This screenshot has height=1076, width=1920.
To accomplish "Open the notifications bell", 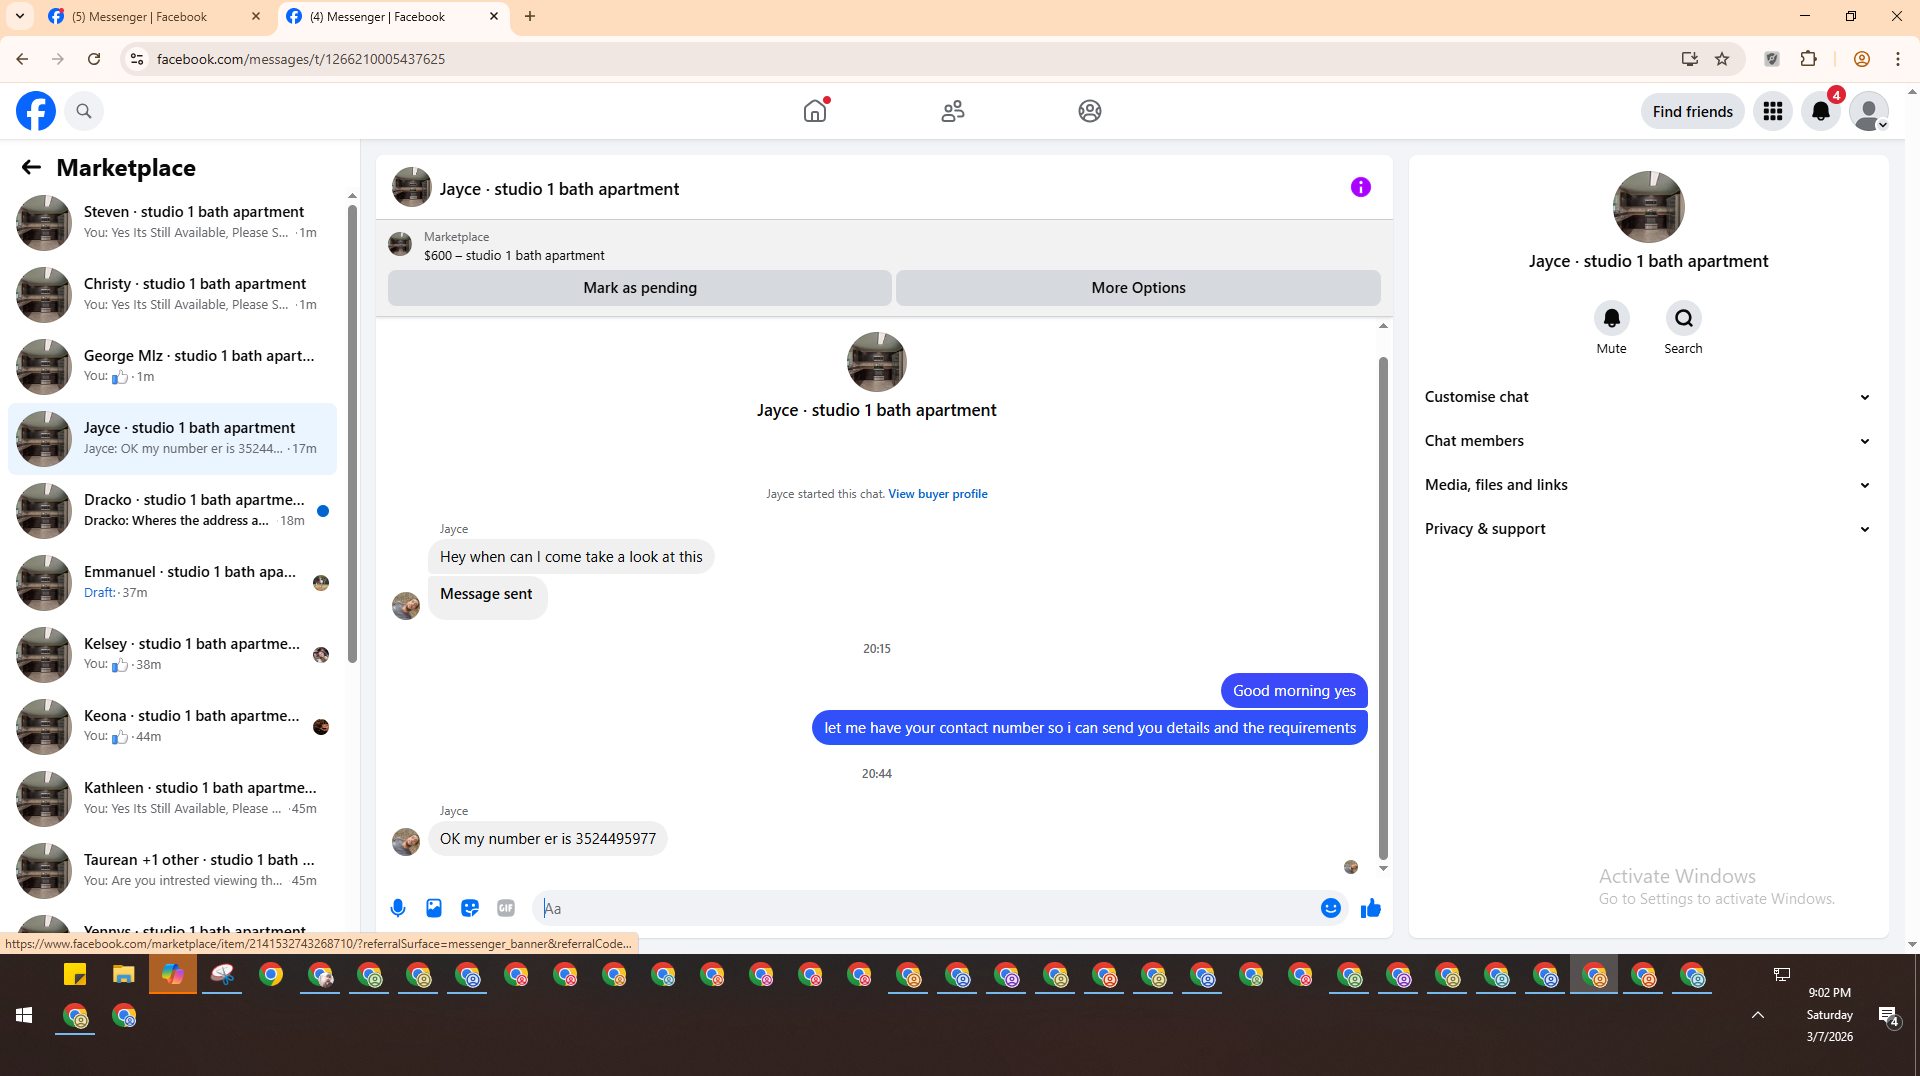I will pos(1821,111).
